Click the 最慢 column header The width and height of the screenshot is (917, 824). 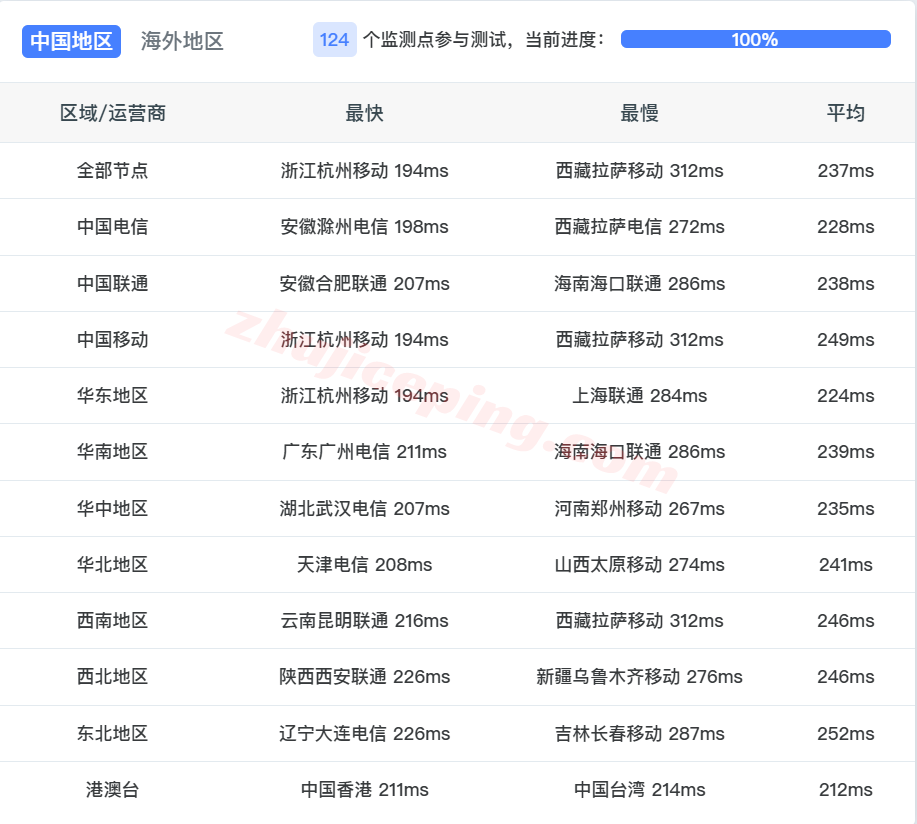[639, 113]
